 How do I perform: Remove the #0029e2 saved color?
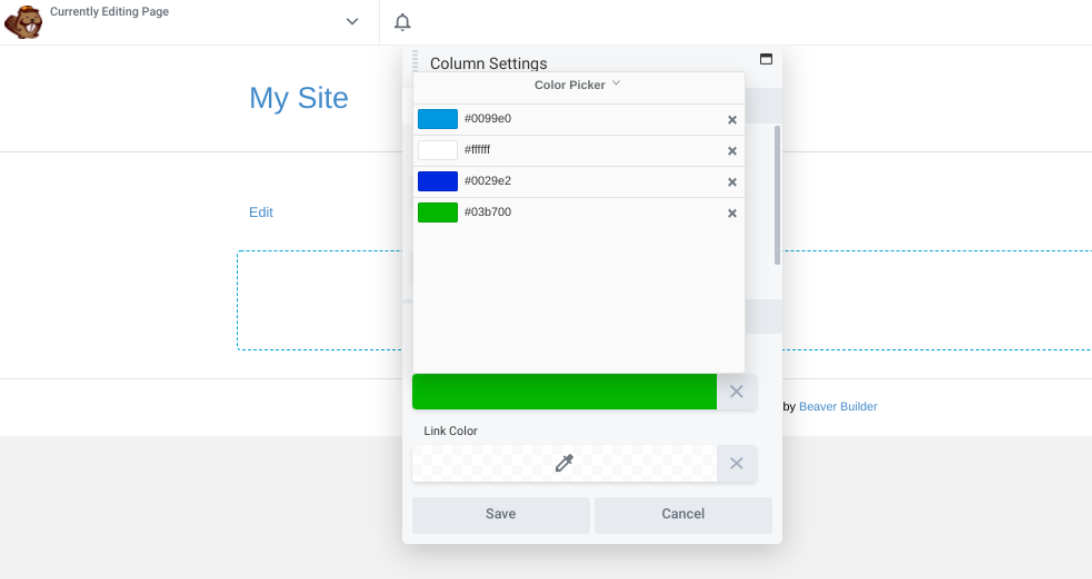tap(732, 181)
